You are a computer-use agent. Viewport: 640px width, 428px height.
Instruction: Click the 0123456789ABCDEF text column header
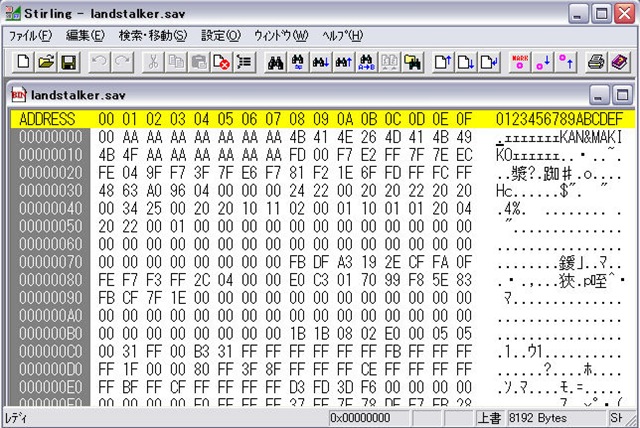coord(559,119)
